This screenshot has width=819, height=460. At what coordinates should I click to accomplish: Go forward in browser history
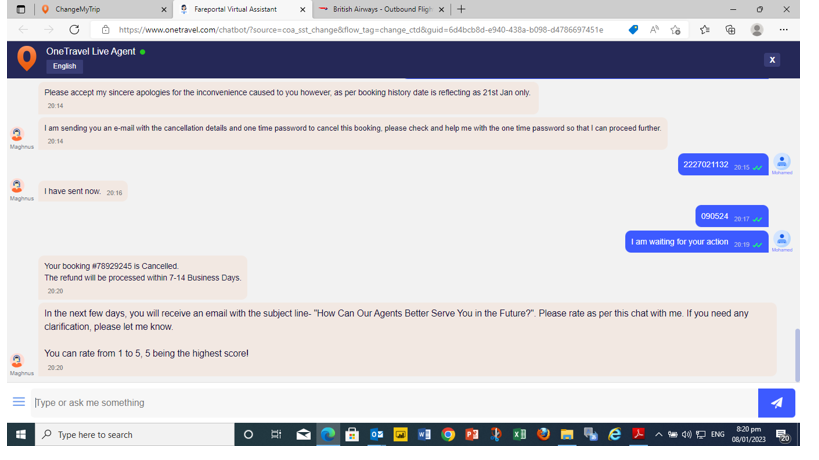coord(49,30)
